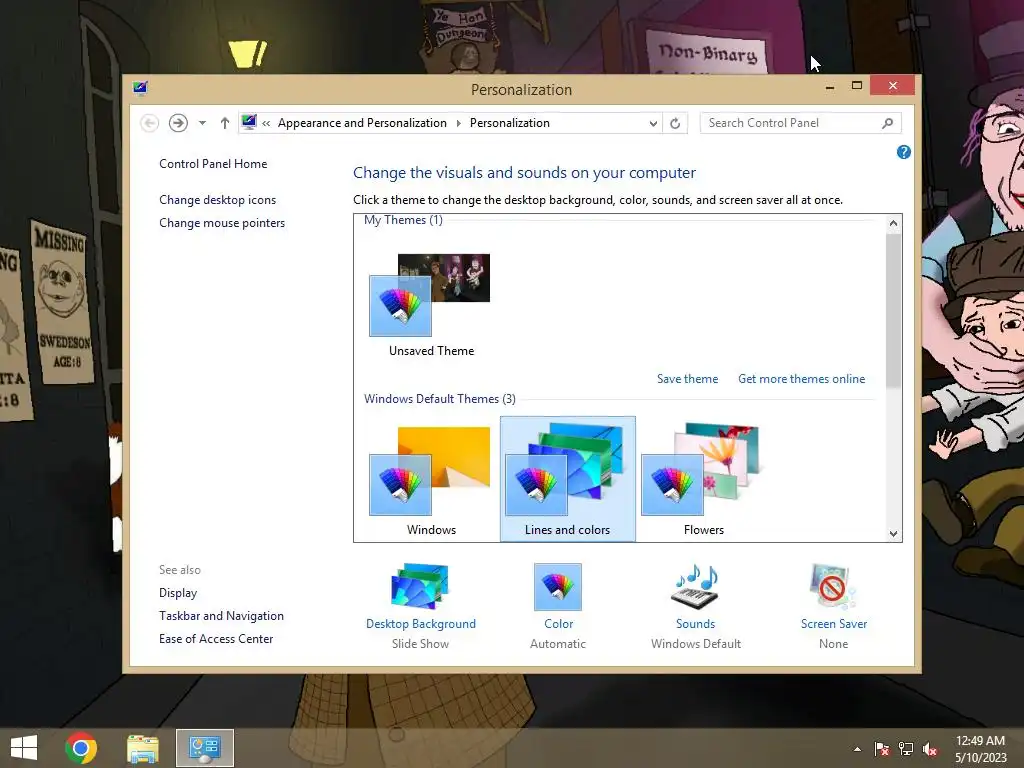Open the recent locations dropdown arrow
Viewport: 1024px width, 768px height.
202,123
